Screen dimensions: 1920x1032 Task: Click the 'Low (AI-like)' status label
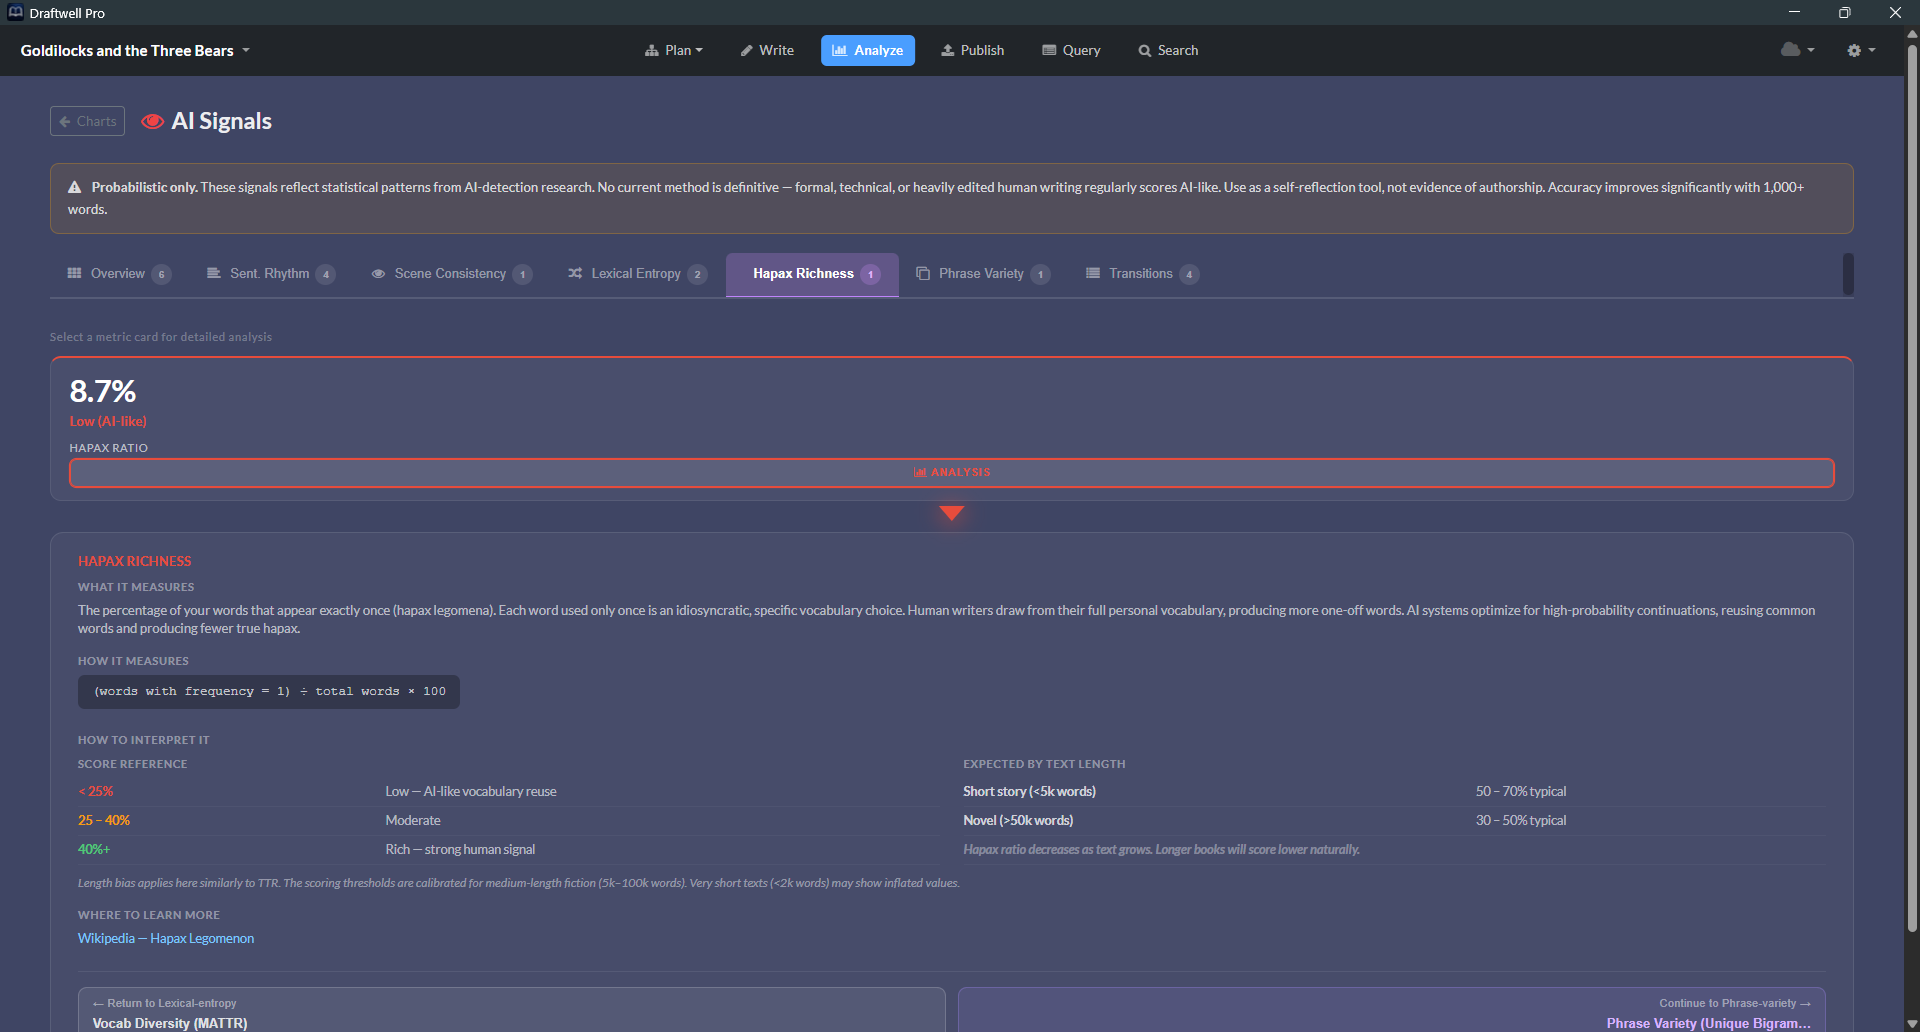pos(108,421)
